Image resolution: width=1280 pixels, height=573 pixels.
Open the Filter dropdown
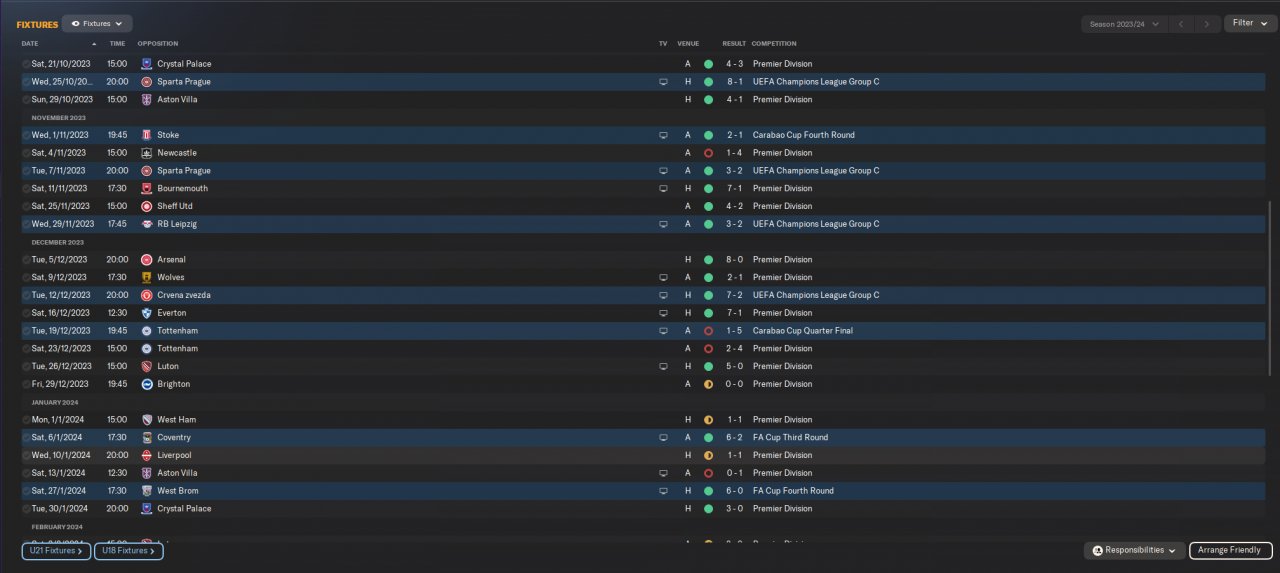pyautogui.click(x=1249, y=23)
